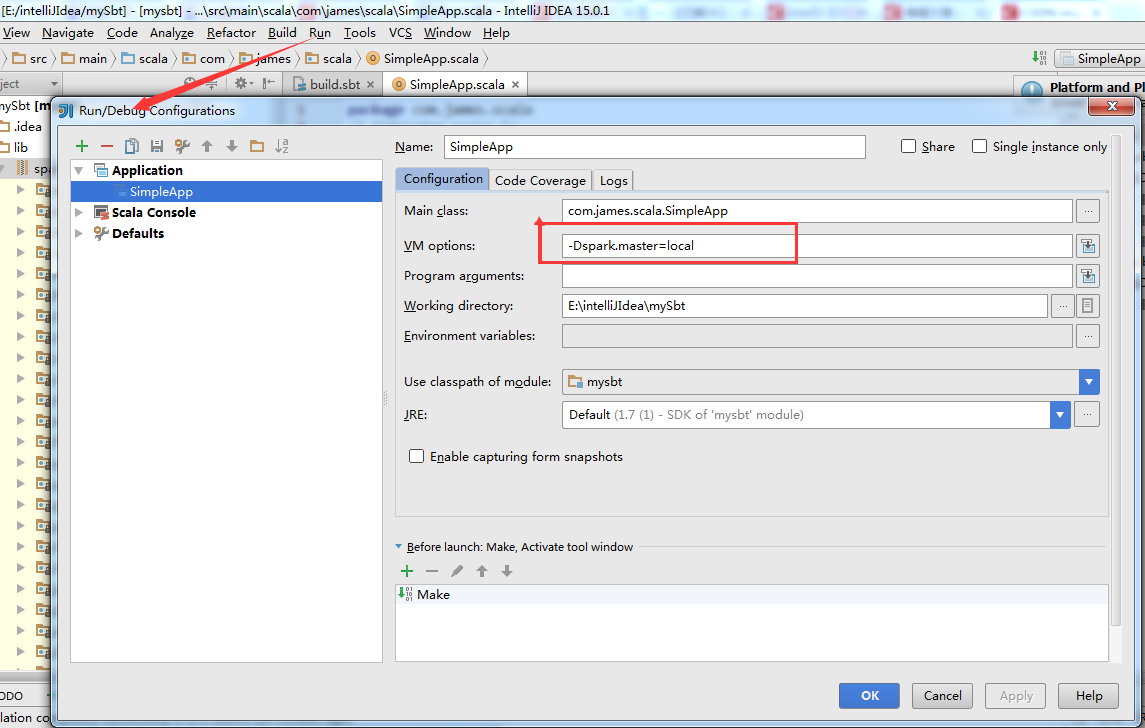This screenshot has height=728, width=1145.
Task: Sort configurations alphabetically
Action: coord(282,147)
